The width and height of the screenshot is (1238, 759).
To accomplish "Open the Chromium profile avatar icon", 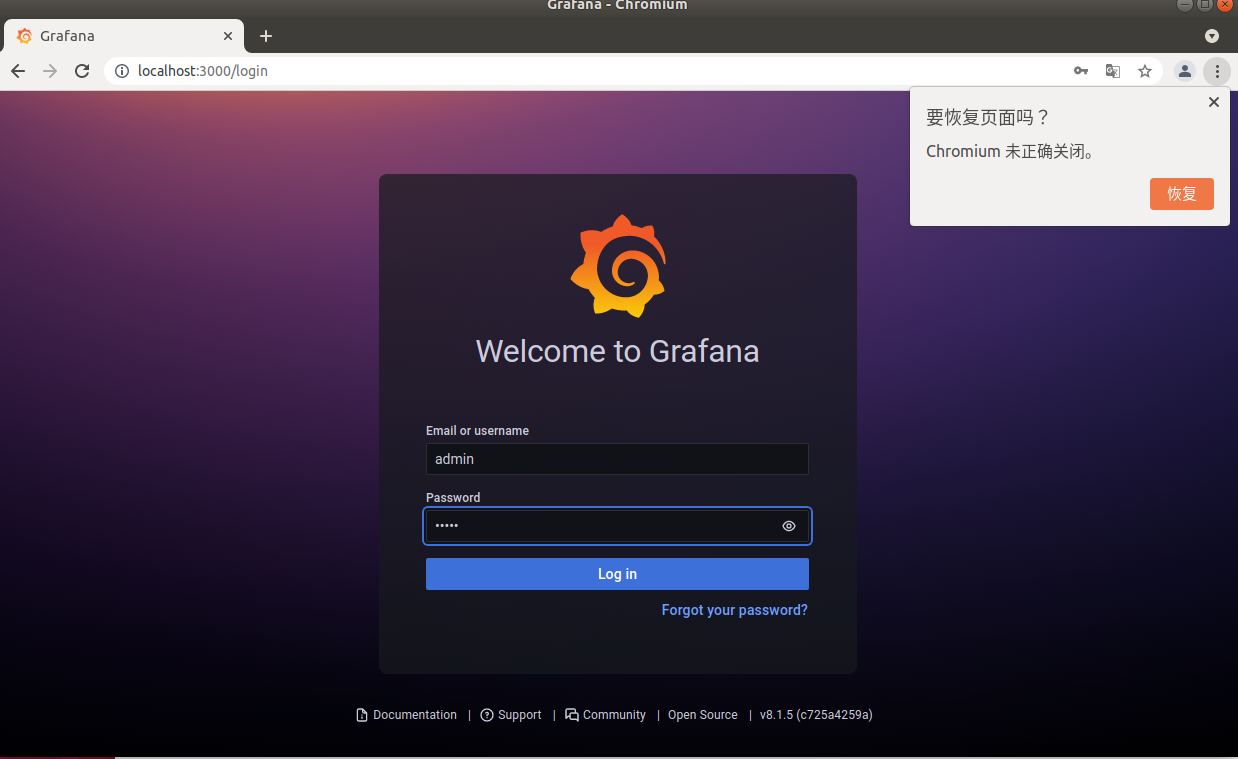I will [x=1185, y=71].
